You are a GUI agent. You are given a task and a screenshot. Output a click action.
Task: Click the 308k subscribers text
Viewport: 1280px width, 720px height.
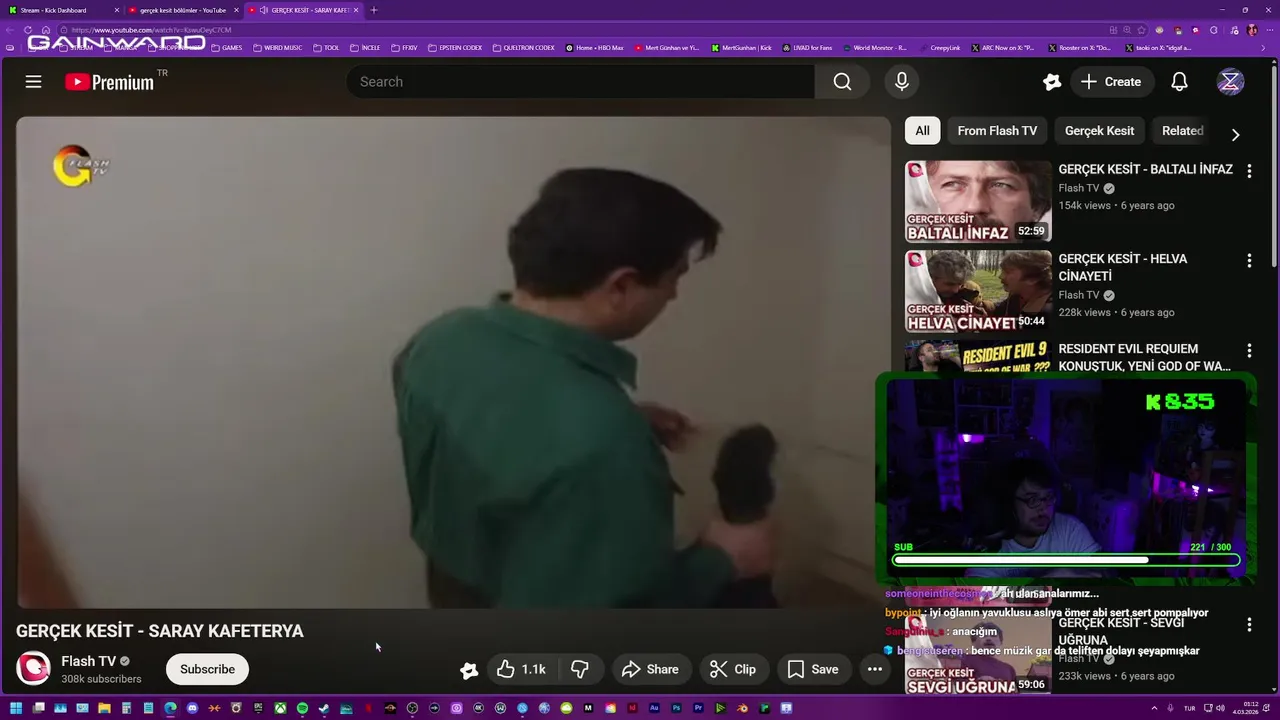click(x=101, y=679)
